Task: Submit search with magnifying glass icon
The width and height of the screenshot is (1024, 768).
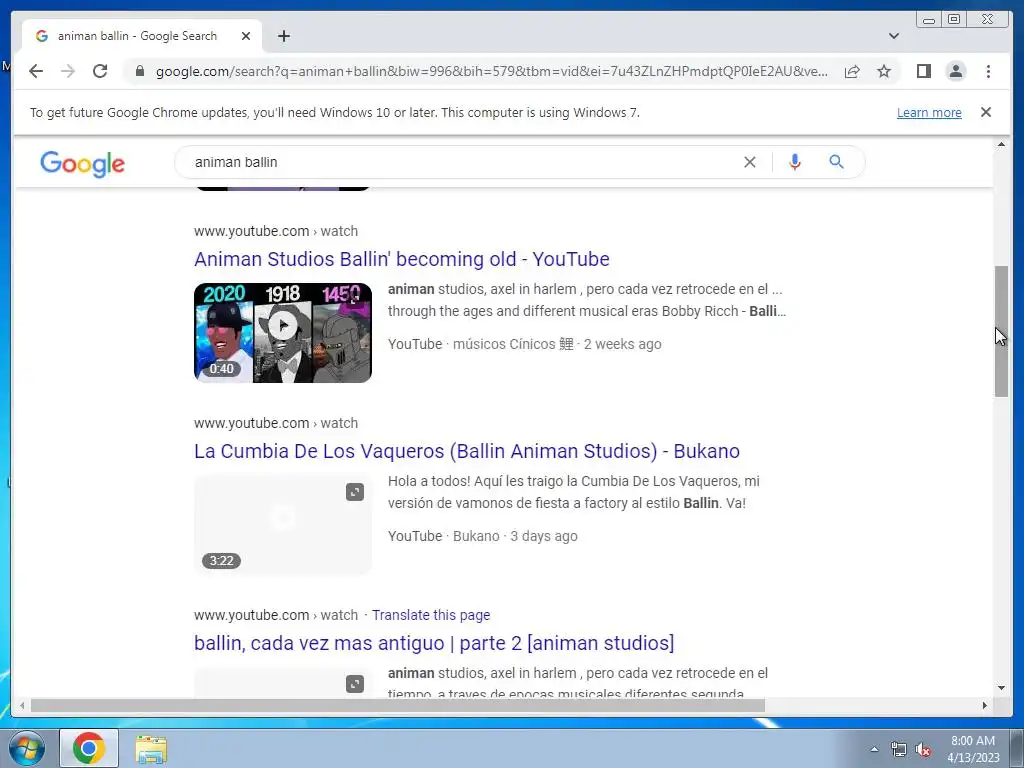Action: (x=837, y=162)
